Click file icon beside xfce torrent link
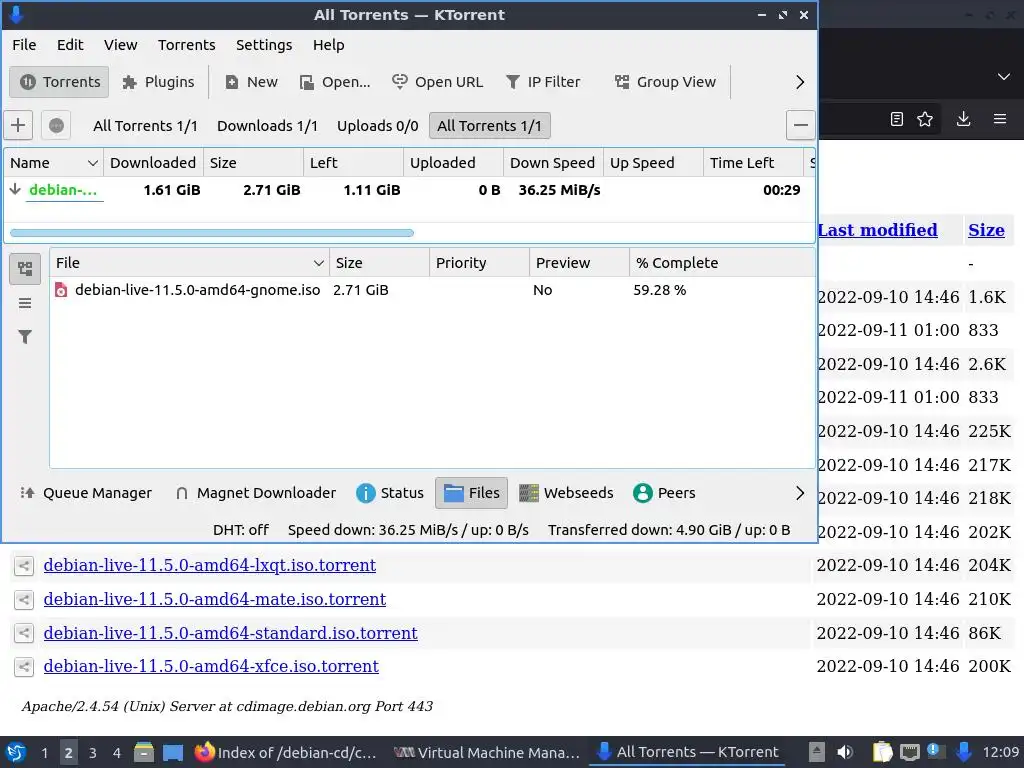 24,667
